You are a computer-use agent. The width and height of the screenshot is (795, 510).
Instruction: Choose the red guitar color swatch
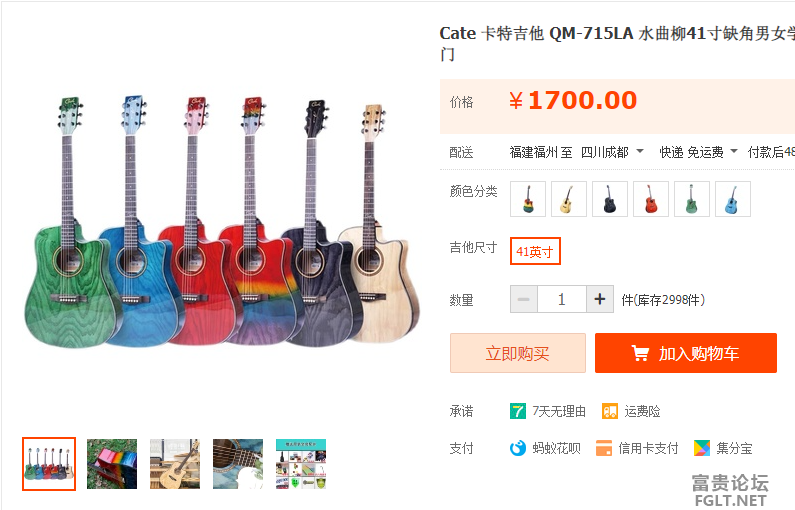[651, 199]
